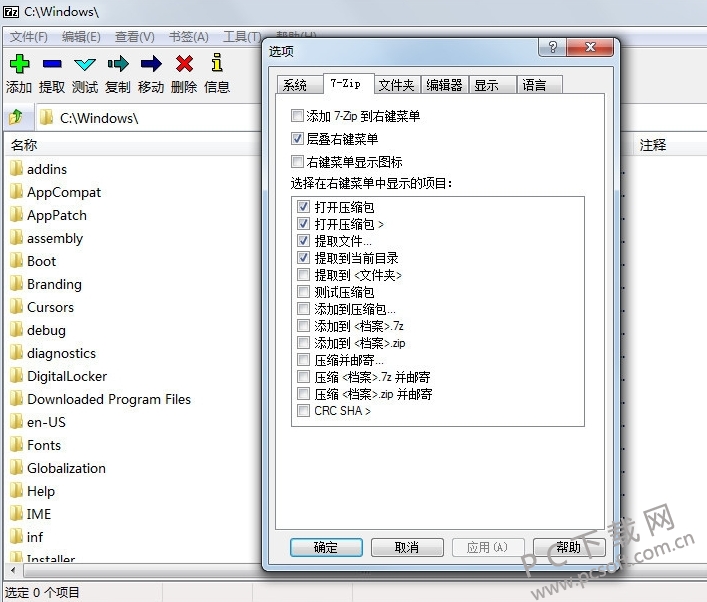Image resolution: width=707 pixels, height=602 pixels.
Task: Close the 选项 dialog with red X
Action: [x=590, y=47]
